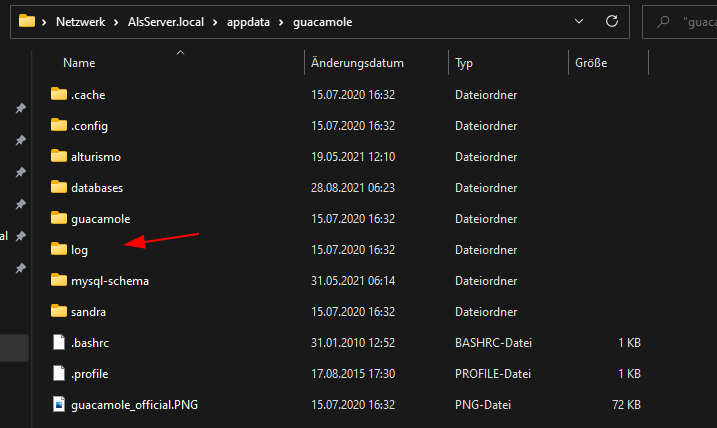Navigate to Netzwerk in the breadcrumb

coord(80,22)
